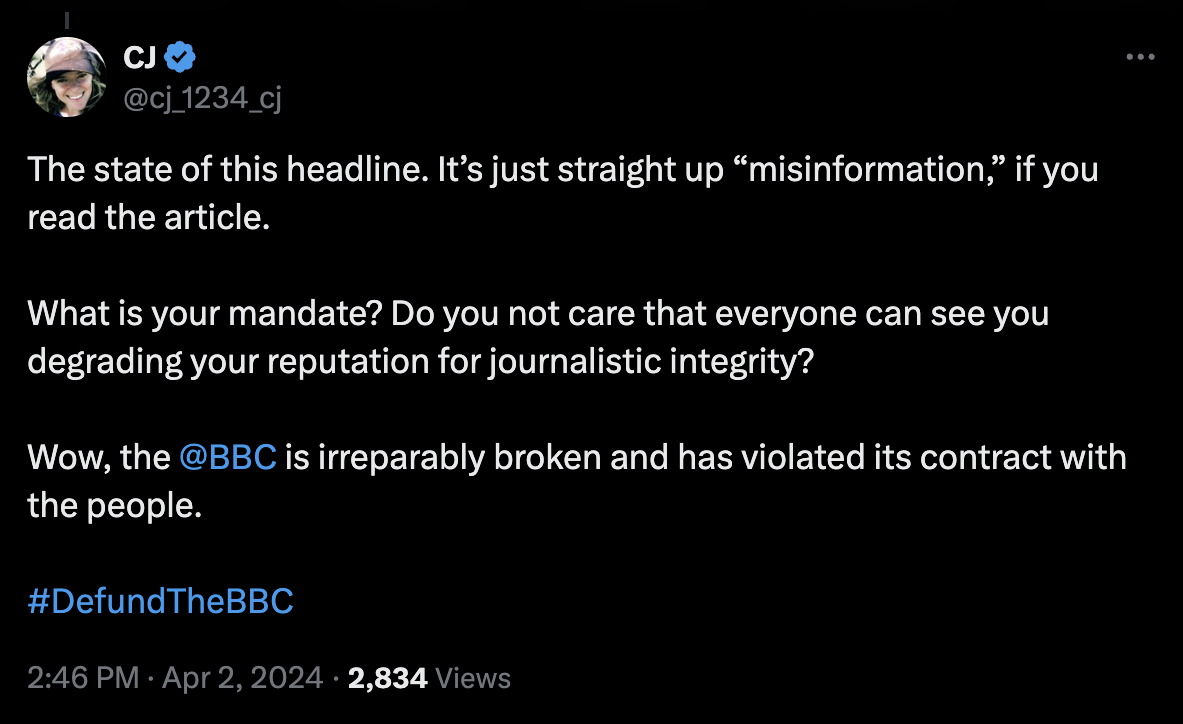Click the 2:46 PM timestamp
The width and height of the screenshot is (1183, 724).
(x=82, y=678)
